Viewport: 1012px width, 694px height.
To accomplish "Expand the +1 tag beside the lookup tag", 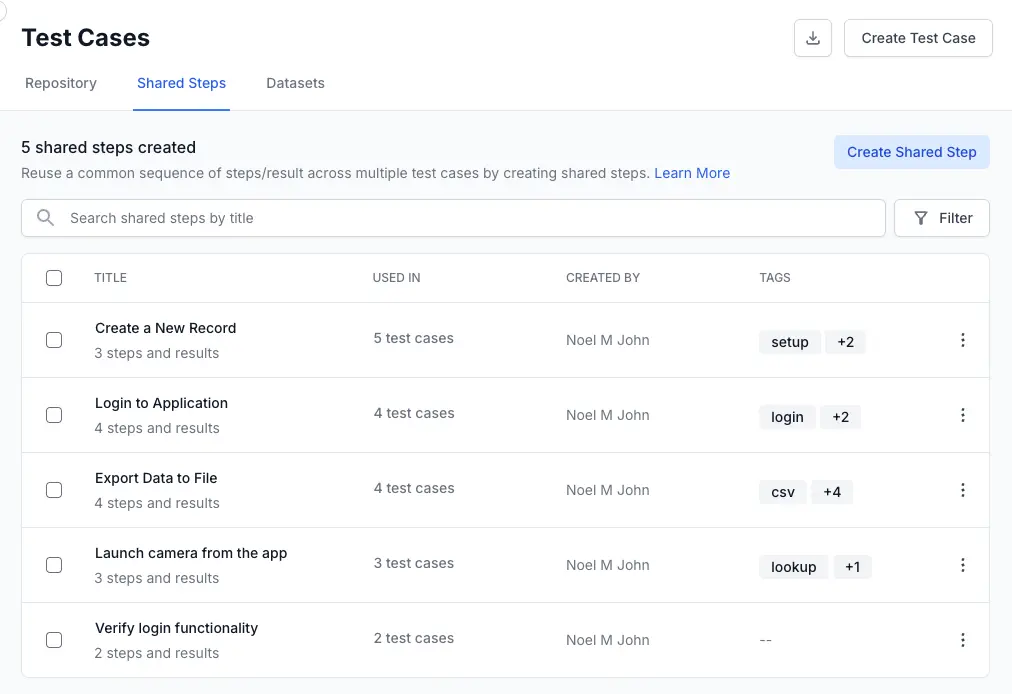I will click(852, 566).
